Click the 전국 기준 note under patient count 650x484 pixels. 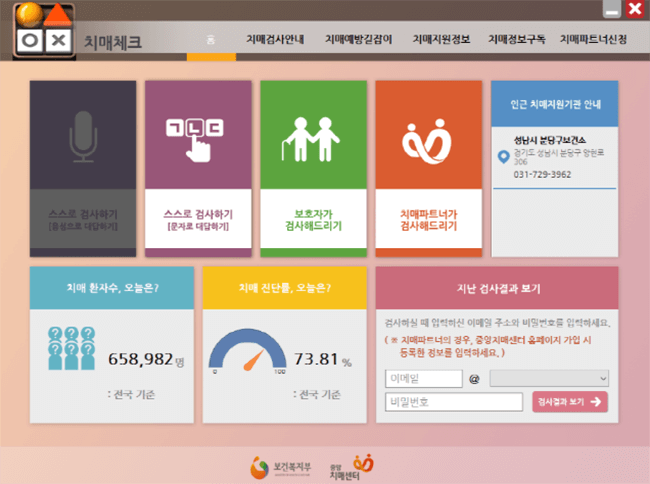pyautogui.click(x=131, y=394)
